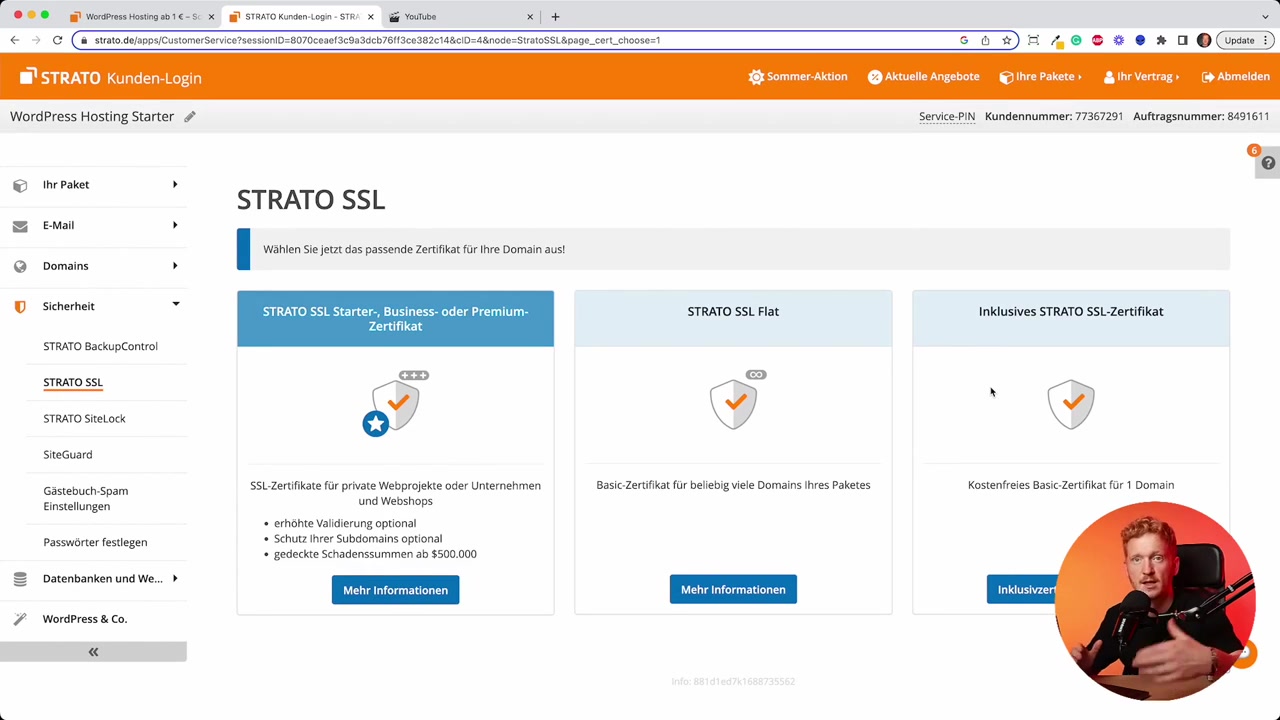Click the share icon in address bar
The height and width of the screenshot is (720, 1280).
(985, 40)
